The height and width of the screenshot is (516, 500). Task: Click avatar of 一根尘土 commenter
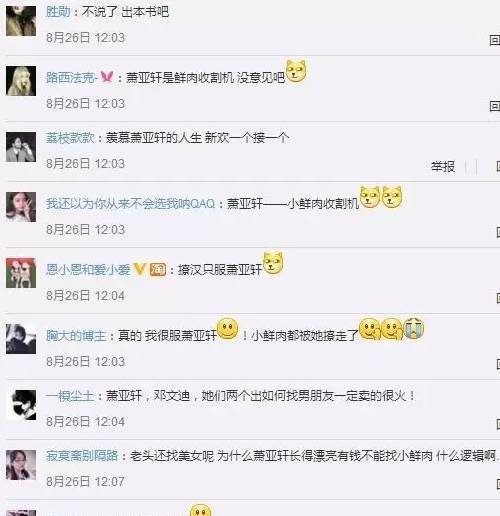pos(21,405)
